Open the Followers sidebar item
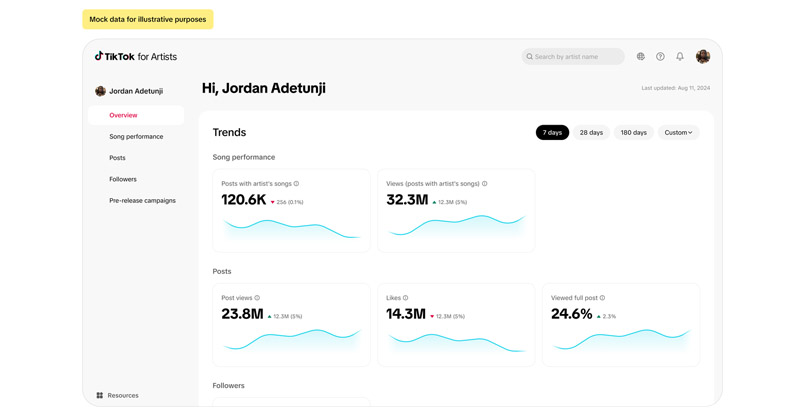 (x=123, y=179)
